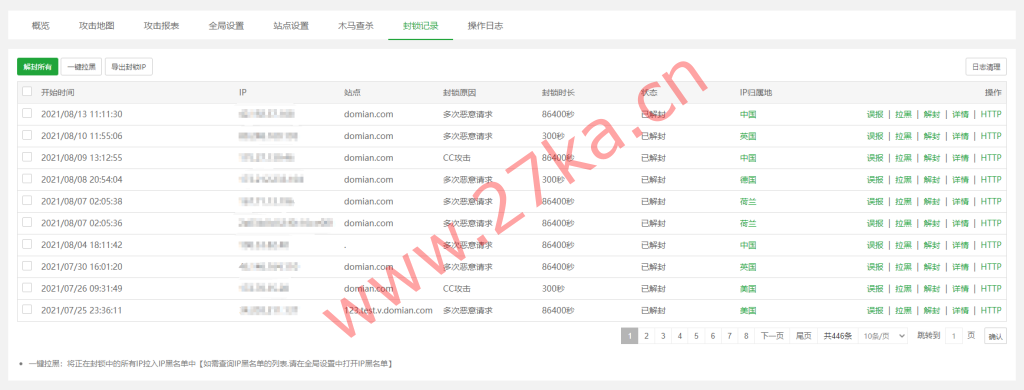Click 解封 for the 2021/08/07 02:05:38 row

932,201
